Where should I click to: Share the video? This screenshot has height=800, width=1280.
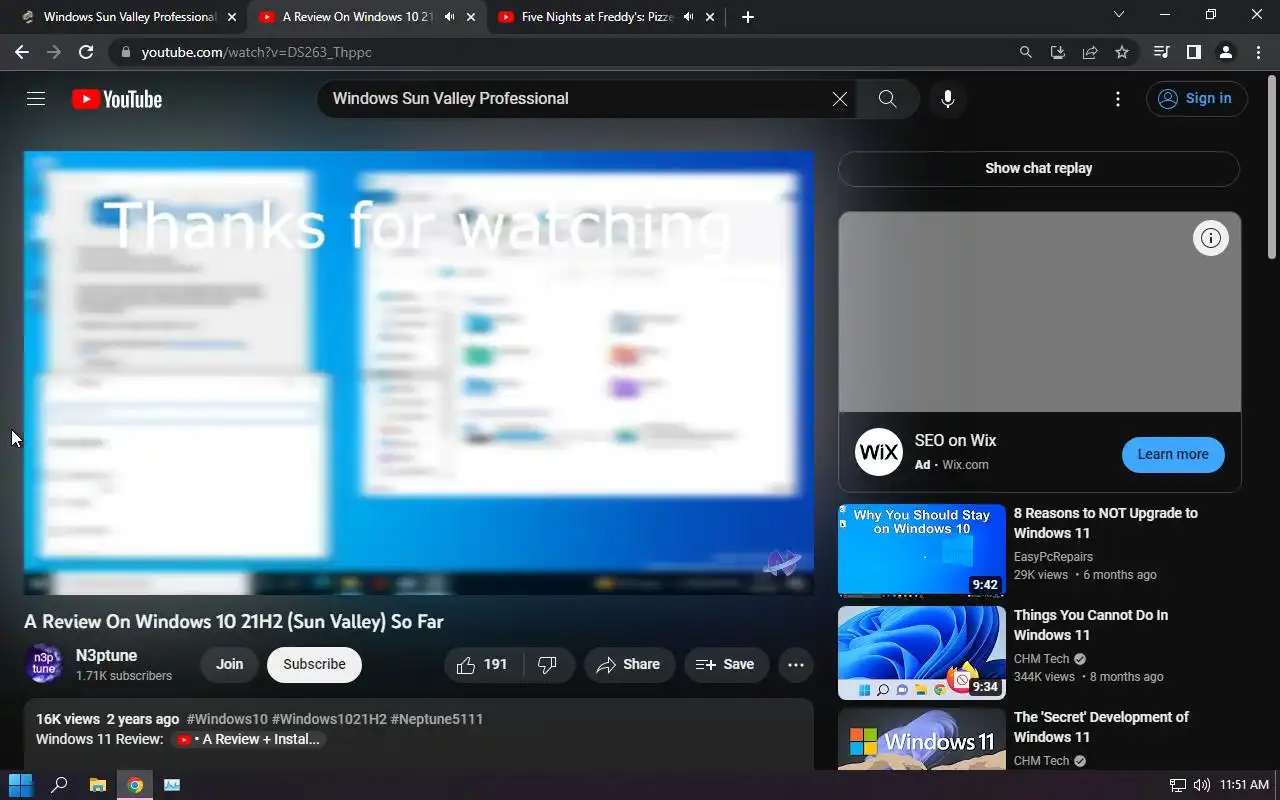tap(629, 665)
